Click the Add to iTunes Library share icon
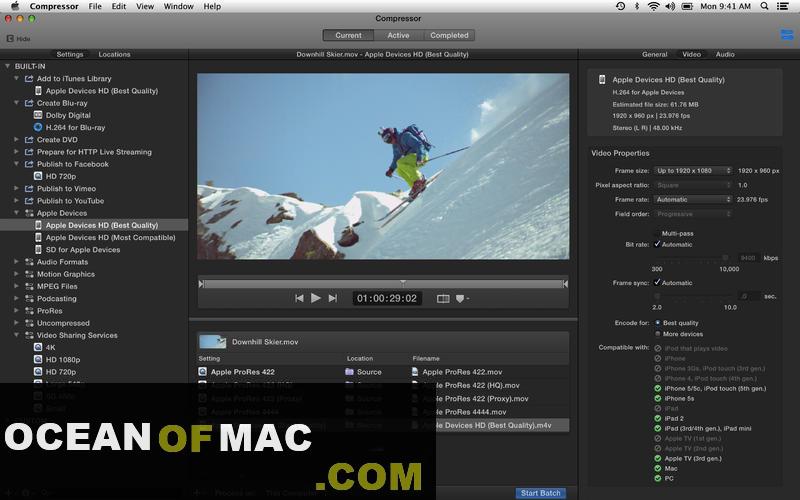 click(29, 79)
